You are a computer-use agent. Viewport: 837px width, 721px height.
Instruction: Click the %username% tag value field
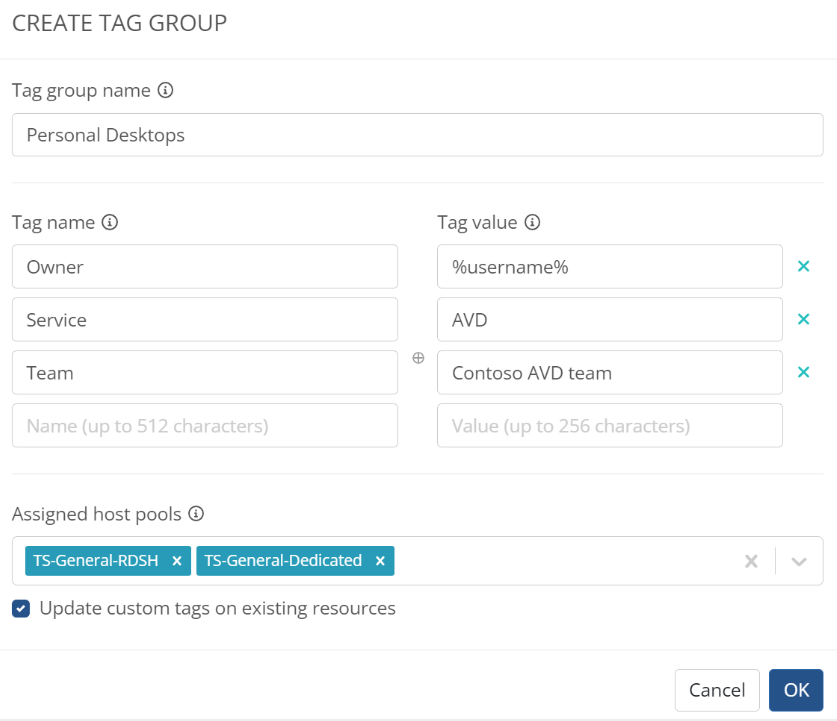tap(609, 267)
